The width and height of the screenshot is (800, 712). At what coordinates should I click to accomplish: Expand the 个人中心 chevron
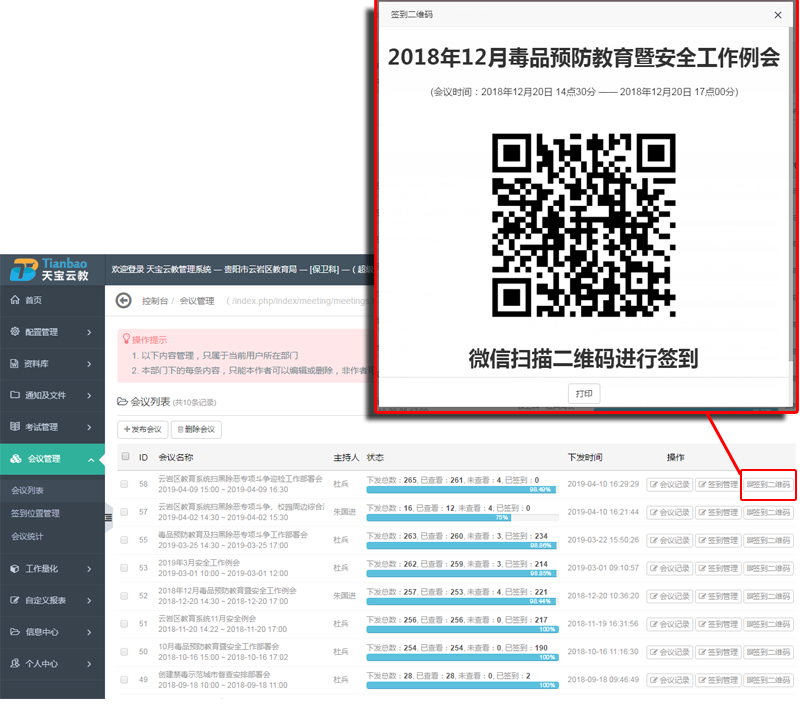pyautogui.click(x=89, y=664)
